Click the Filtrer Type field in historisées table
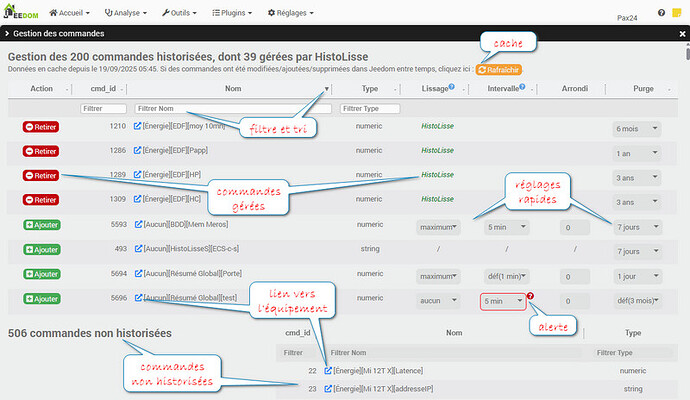 370,109
